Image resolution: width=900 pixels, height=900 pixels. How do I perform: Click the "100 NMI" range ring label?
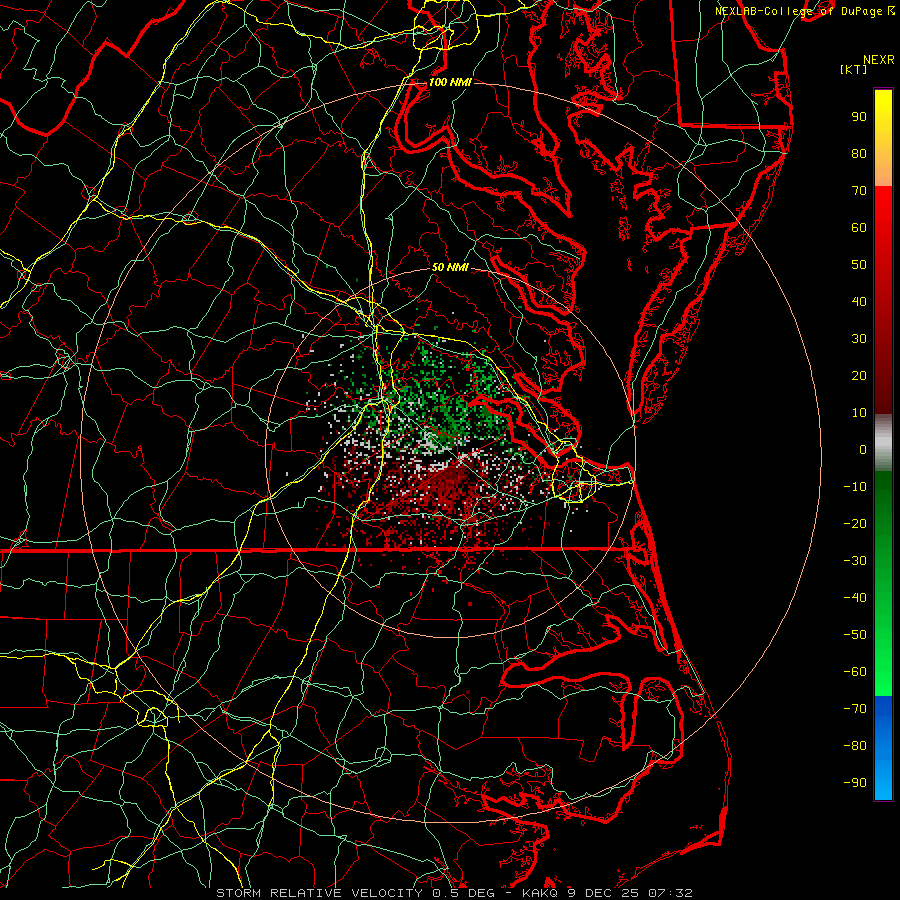tap(450, 82)
